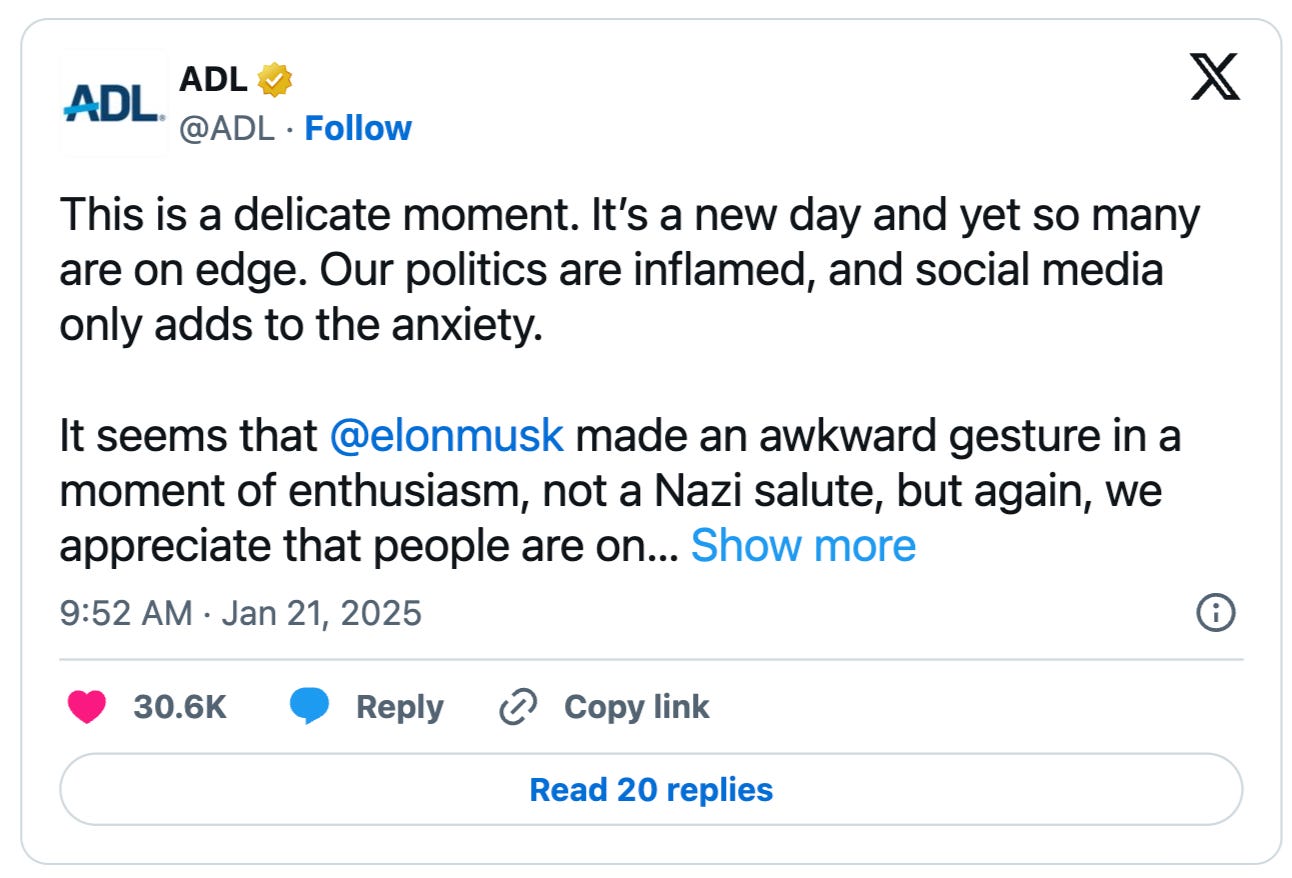
Task: Open Read 20 replies
Action: pos(651,789)
